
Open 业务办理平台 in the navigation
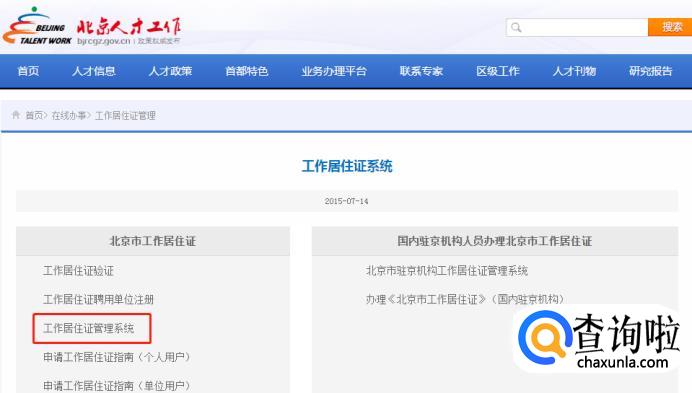coord(334,71)
